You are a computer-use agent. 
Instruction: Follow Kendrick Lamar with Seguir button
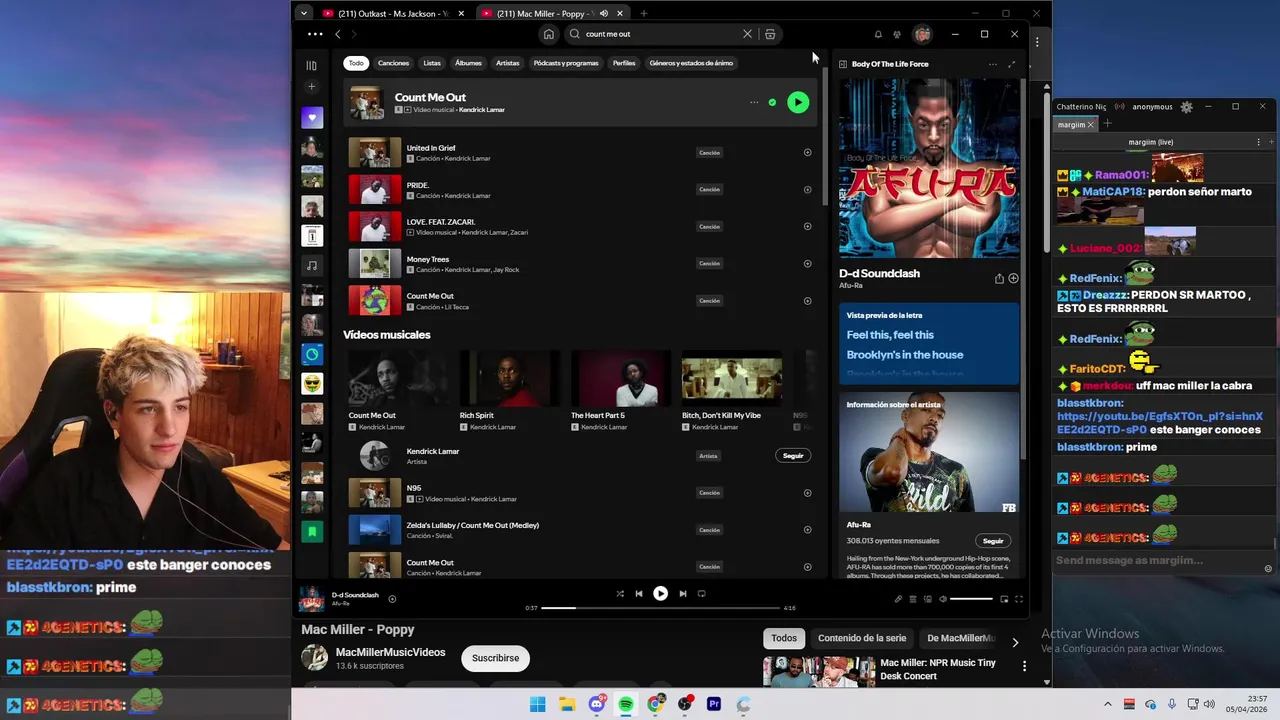click(793, 456)
